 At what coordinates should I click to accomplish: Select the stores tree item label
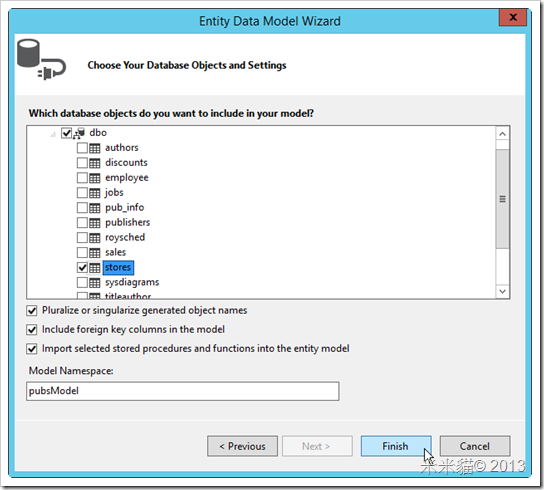pyautogui.click(x=118, y=268)
